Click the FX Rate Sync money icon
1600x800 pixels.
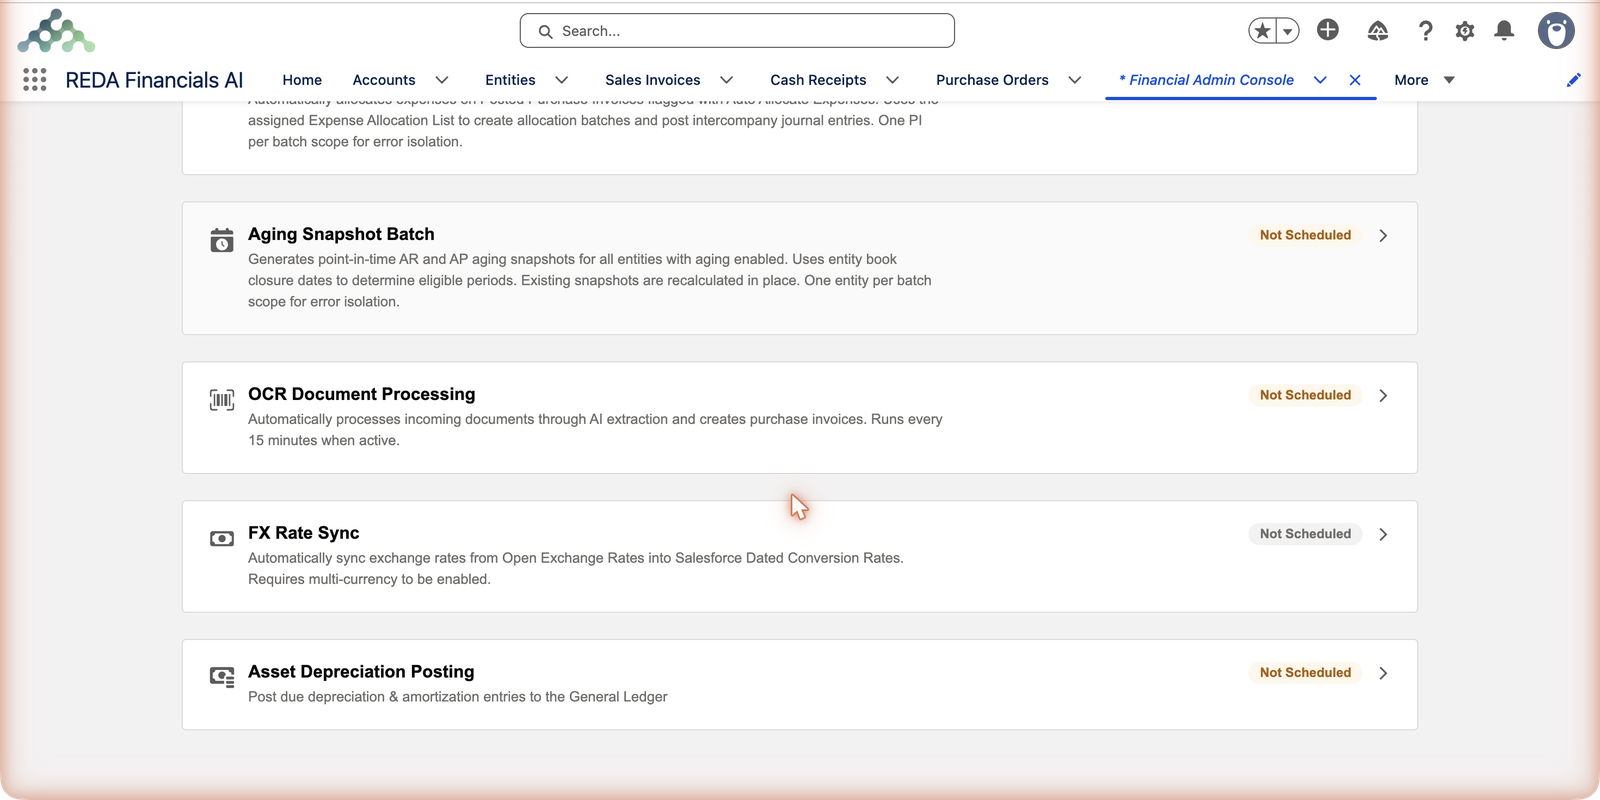(x=222, y=539)
